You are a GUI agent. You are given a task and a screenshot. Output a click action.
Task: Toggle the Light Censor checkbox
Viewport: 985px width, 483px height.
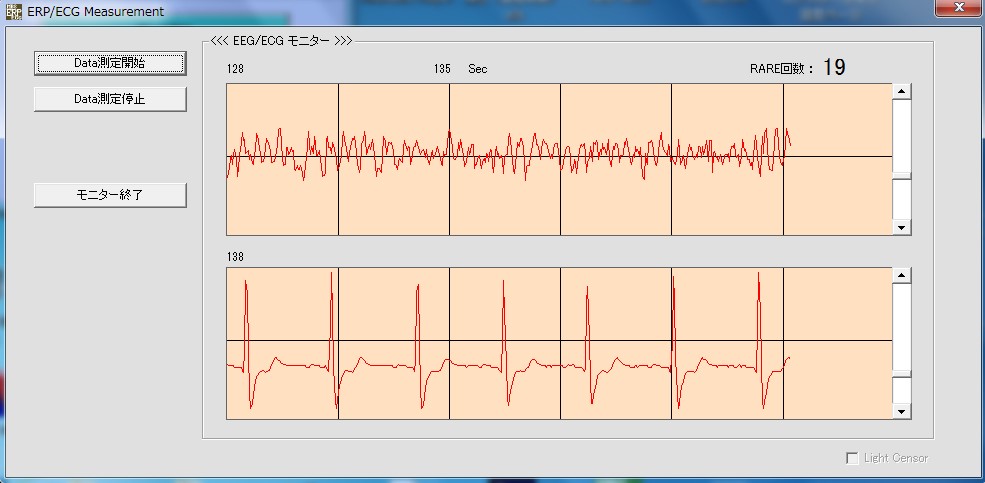(x=852, y=458)
